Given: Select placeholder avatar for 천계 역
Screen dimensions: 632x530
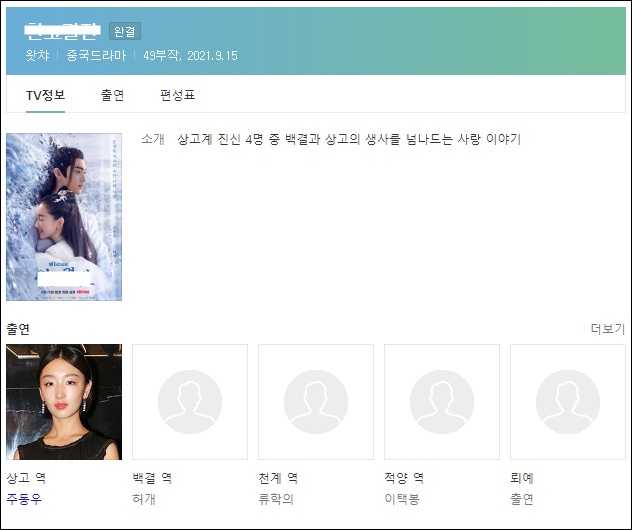Looking at the screenshot, I should click(x=316, y=402).
